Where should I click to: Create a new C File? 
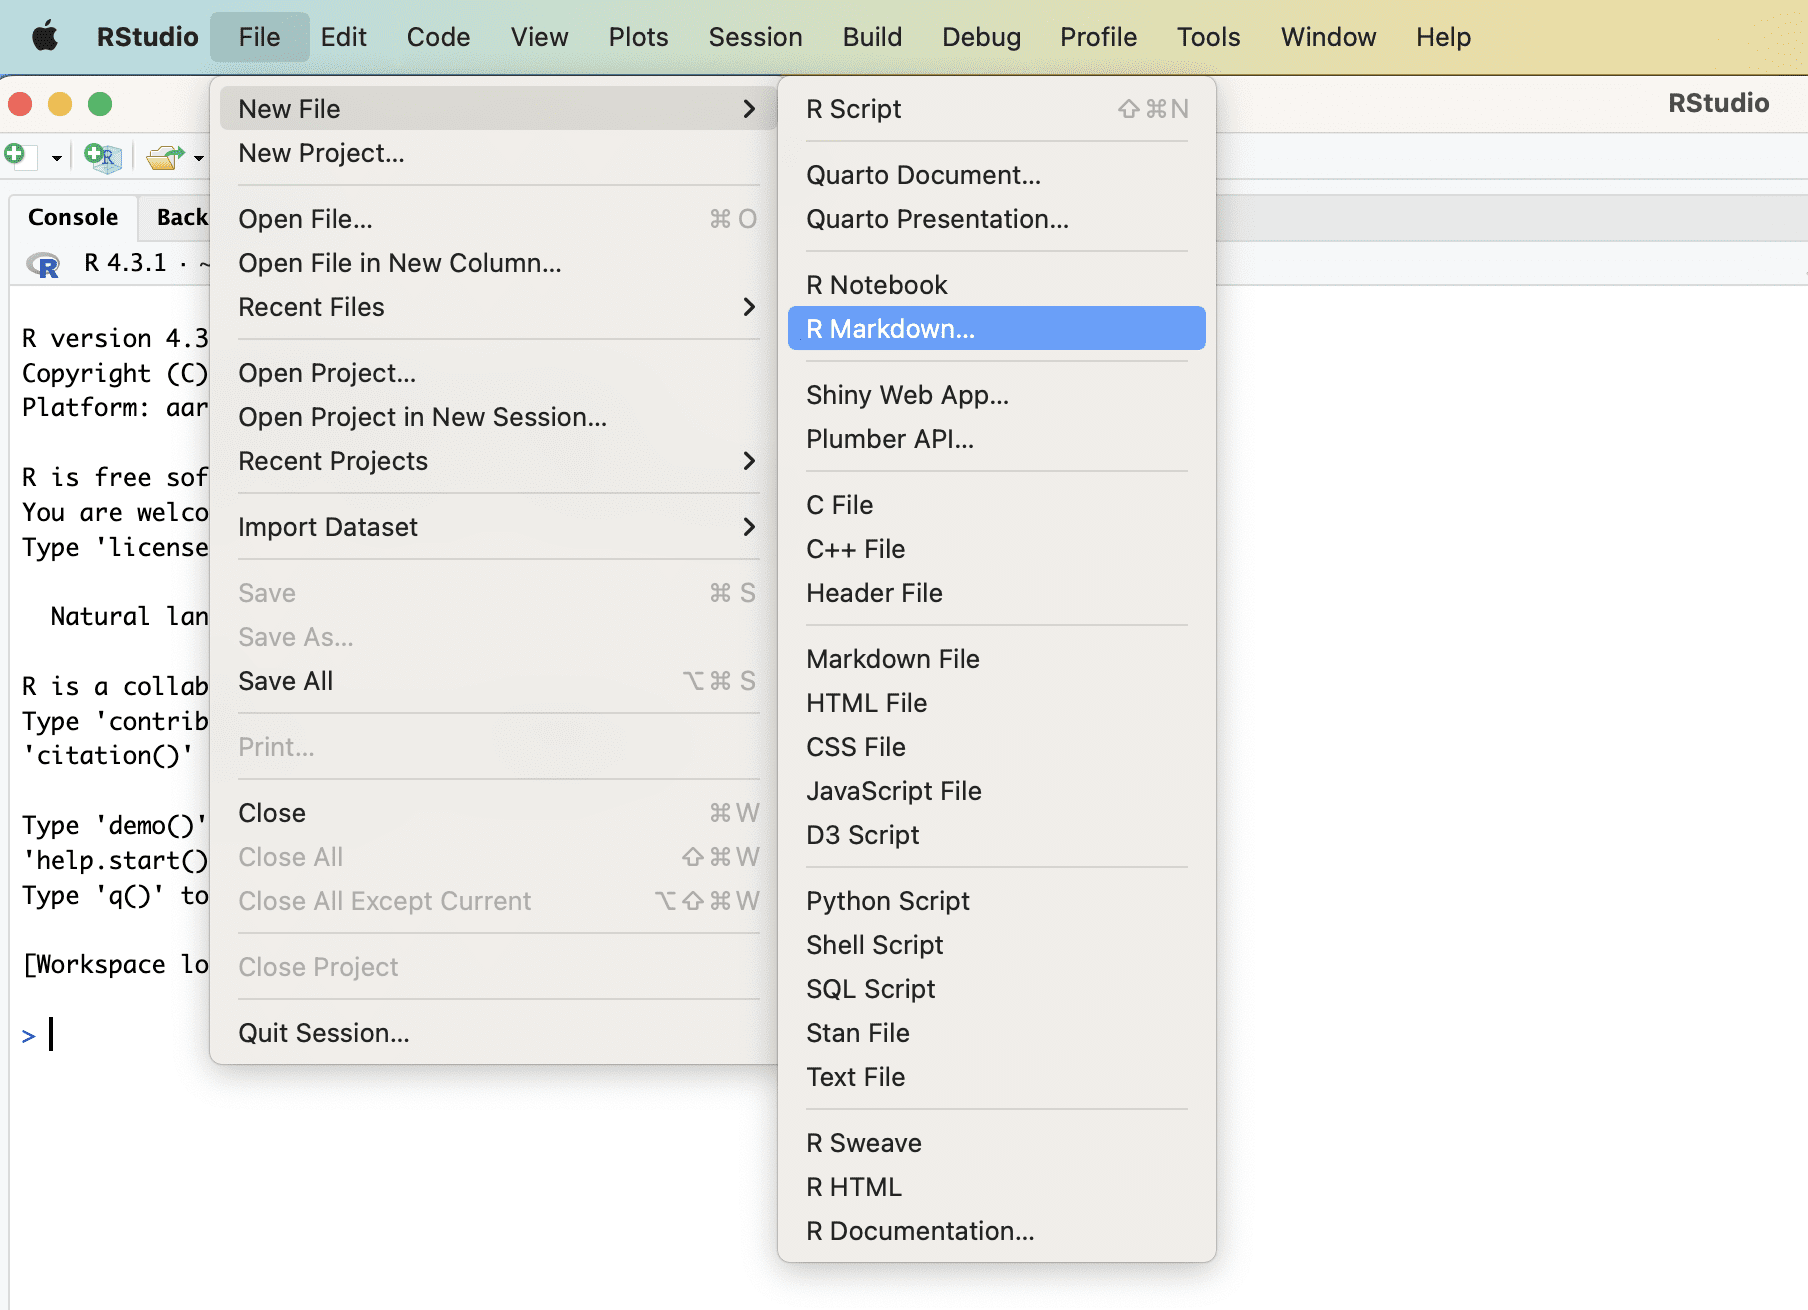click(x=997, y=505)
